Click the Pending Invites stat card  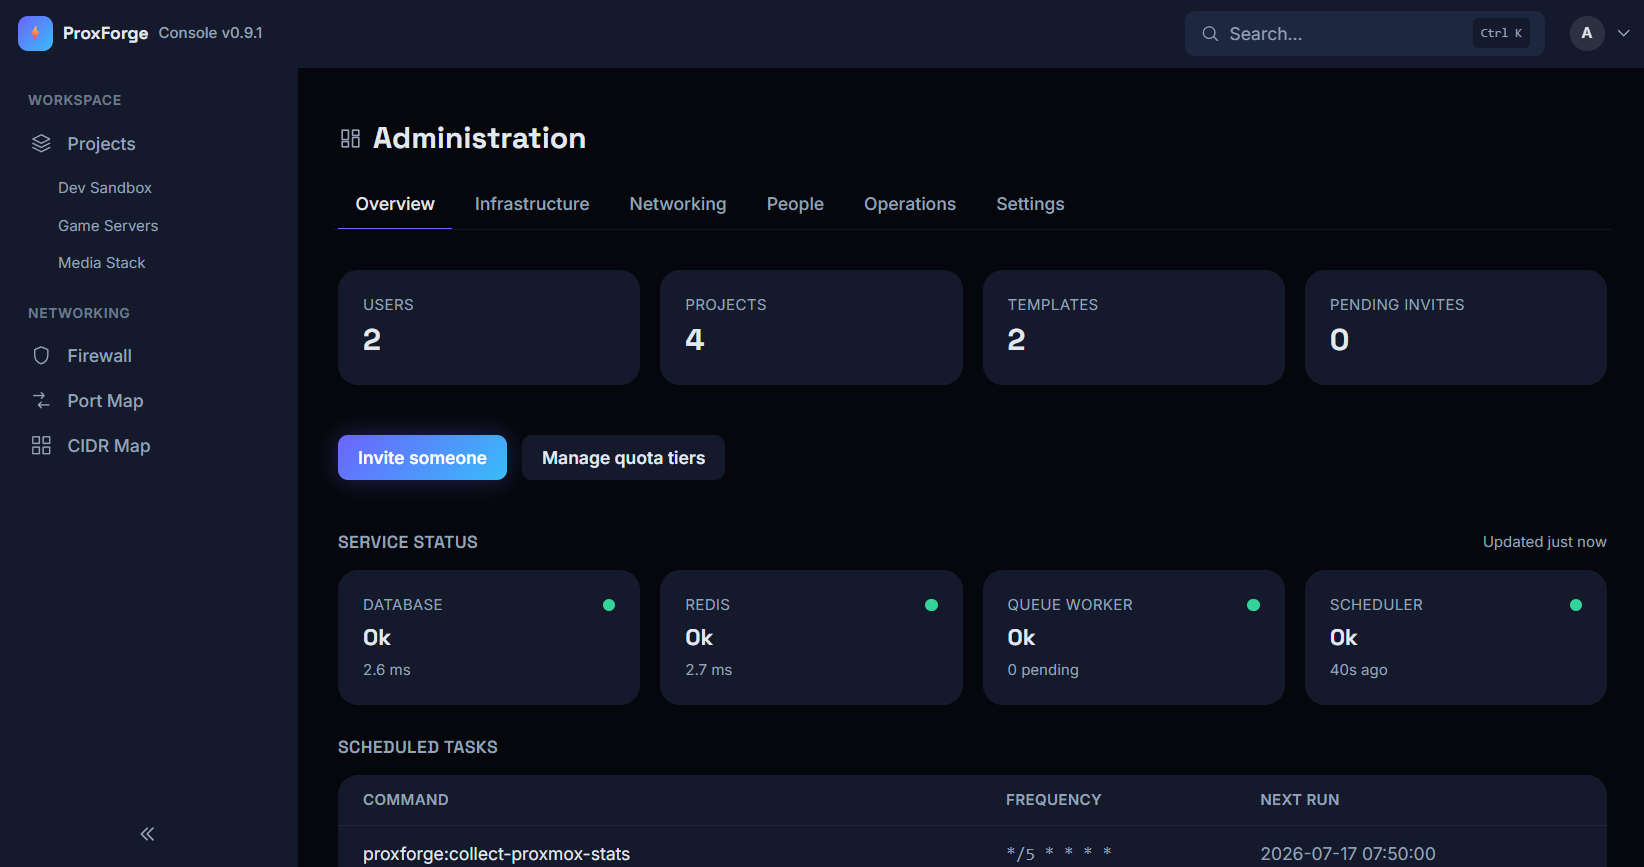(x=1456, y=327)
